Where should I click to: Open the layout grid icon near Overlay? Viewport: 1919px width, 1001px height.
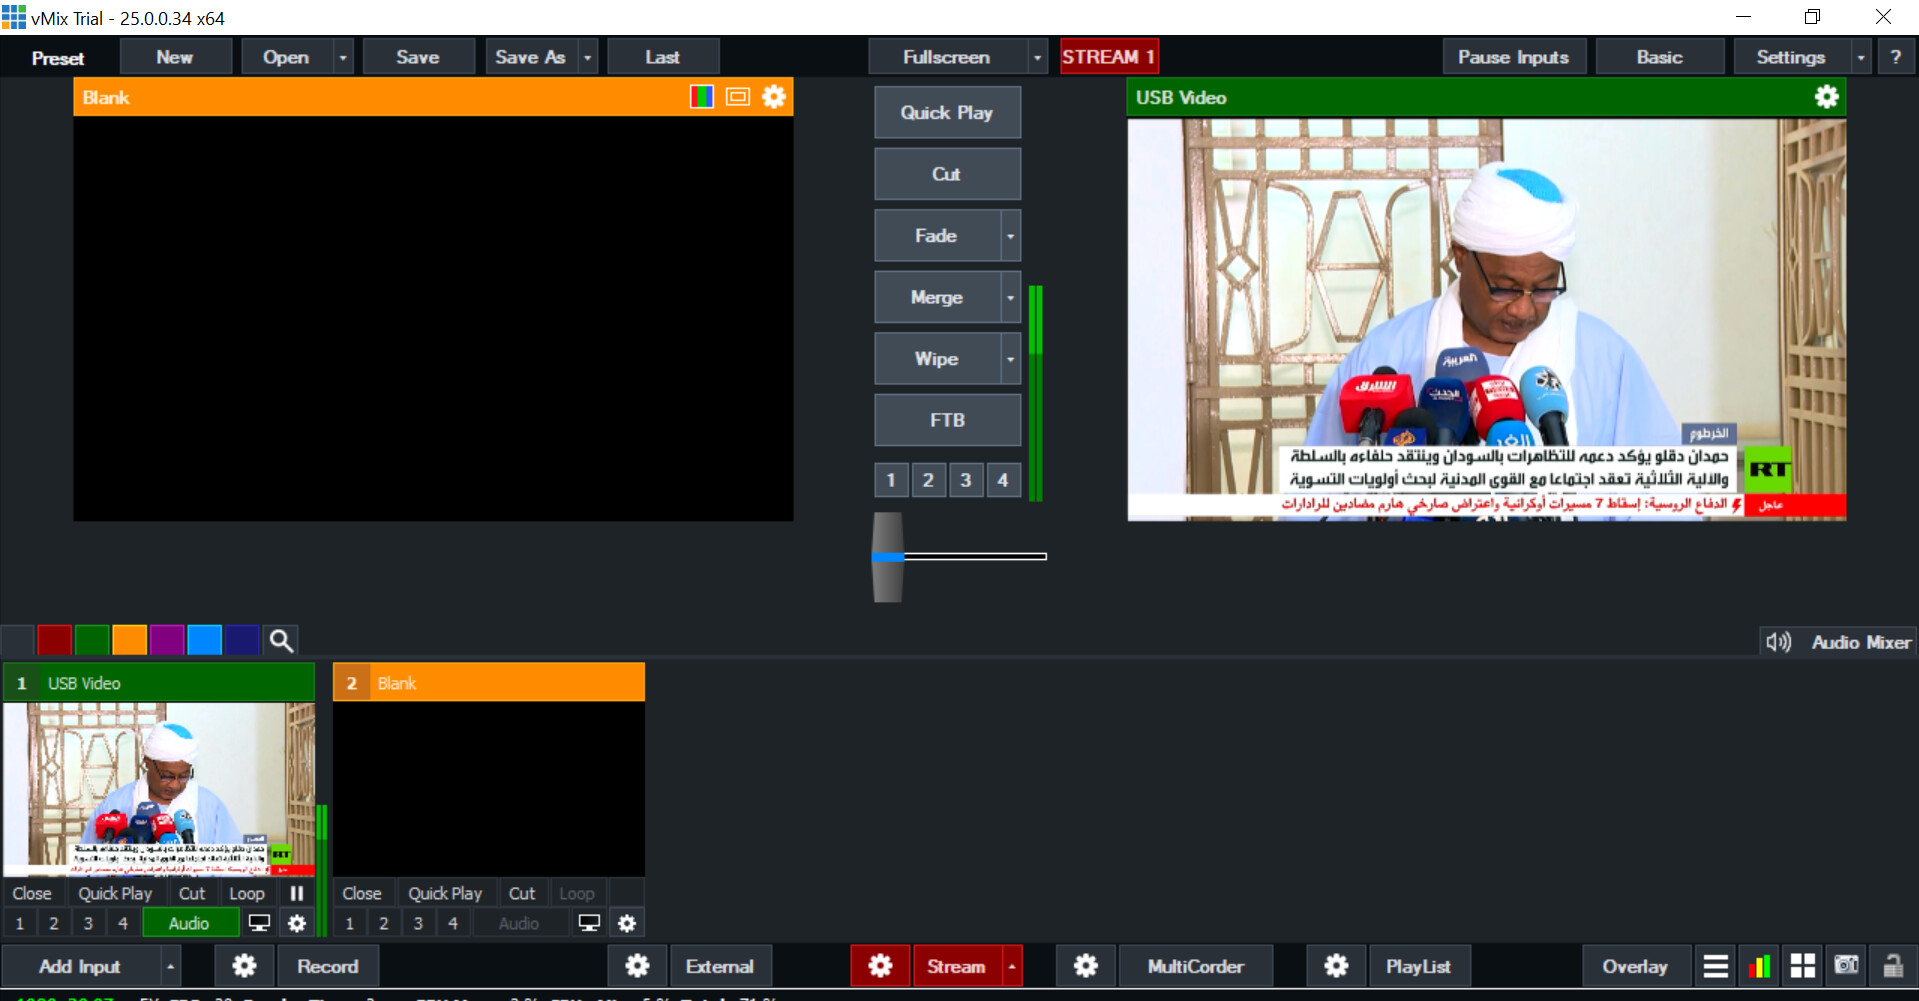(x=1802, y=966)
